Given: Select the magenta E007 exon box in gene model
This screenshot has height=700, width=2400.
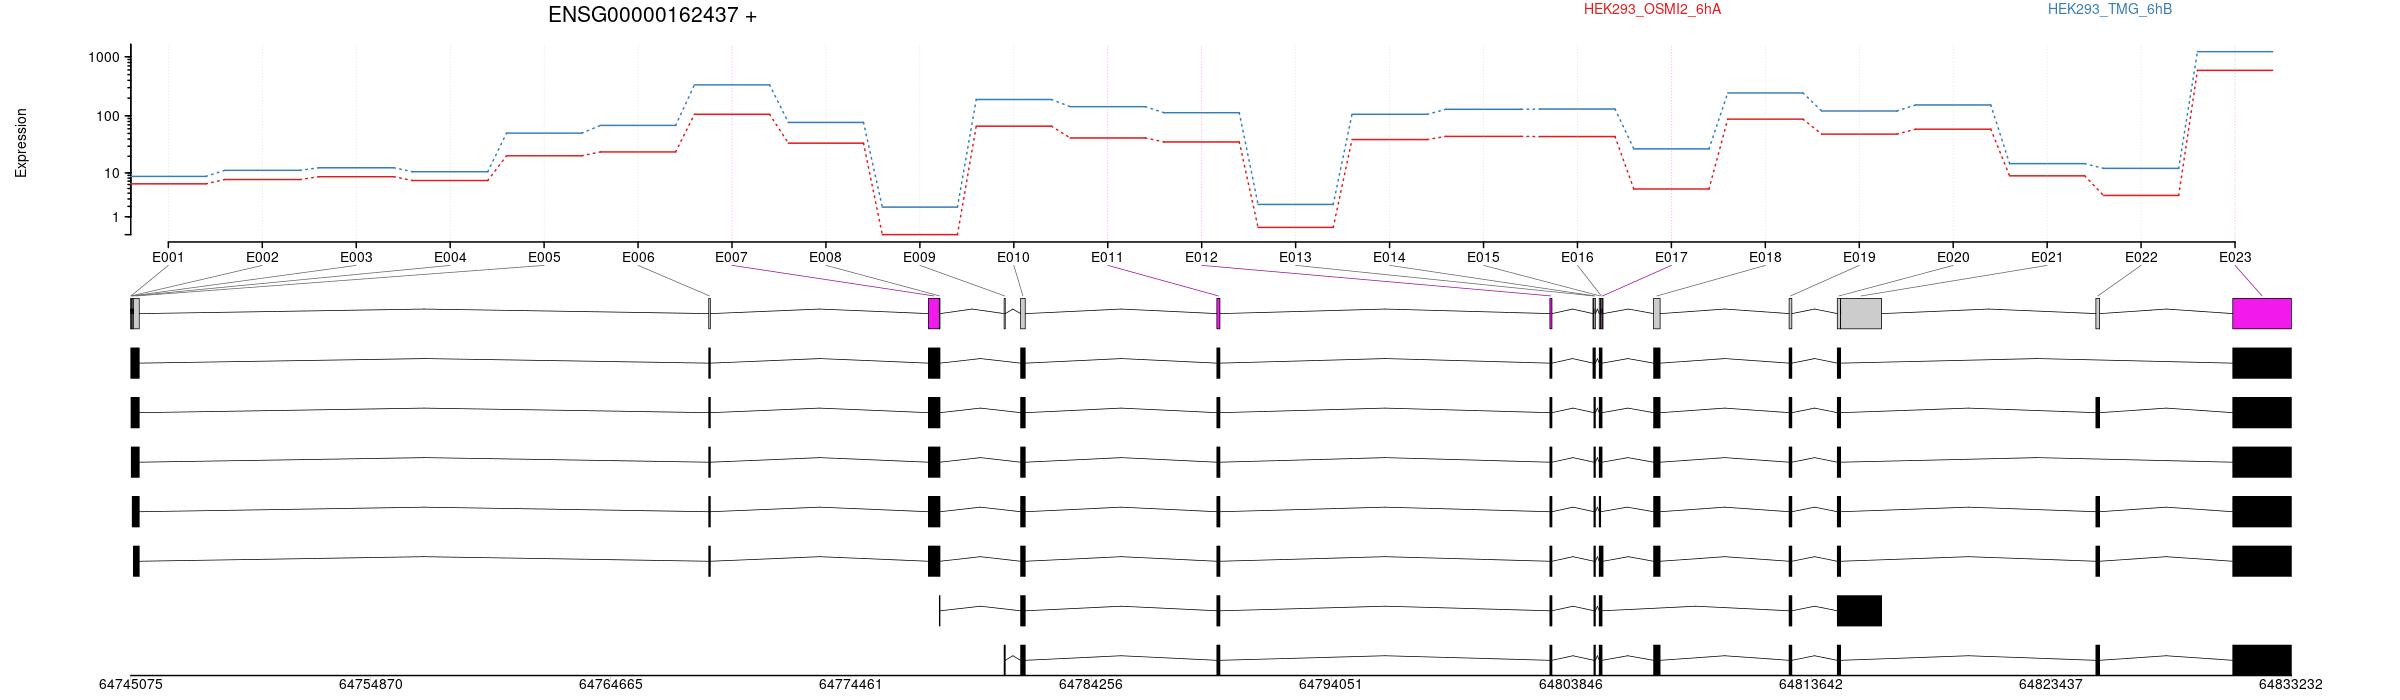Looking at the screenshot, I should coord(934,313).
